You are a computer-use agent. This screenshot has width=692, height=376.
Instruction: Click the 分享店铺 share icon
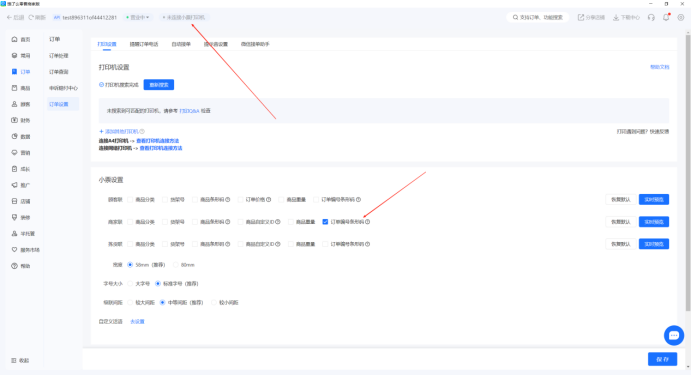581,18
